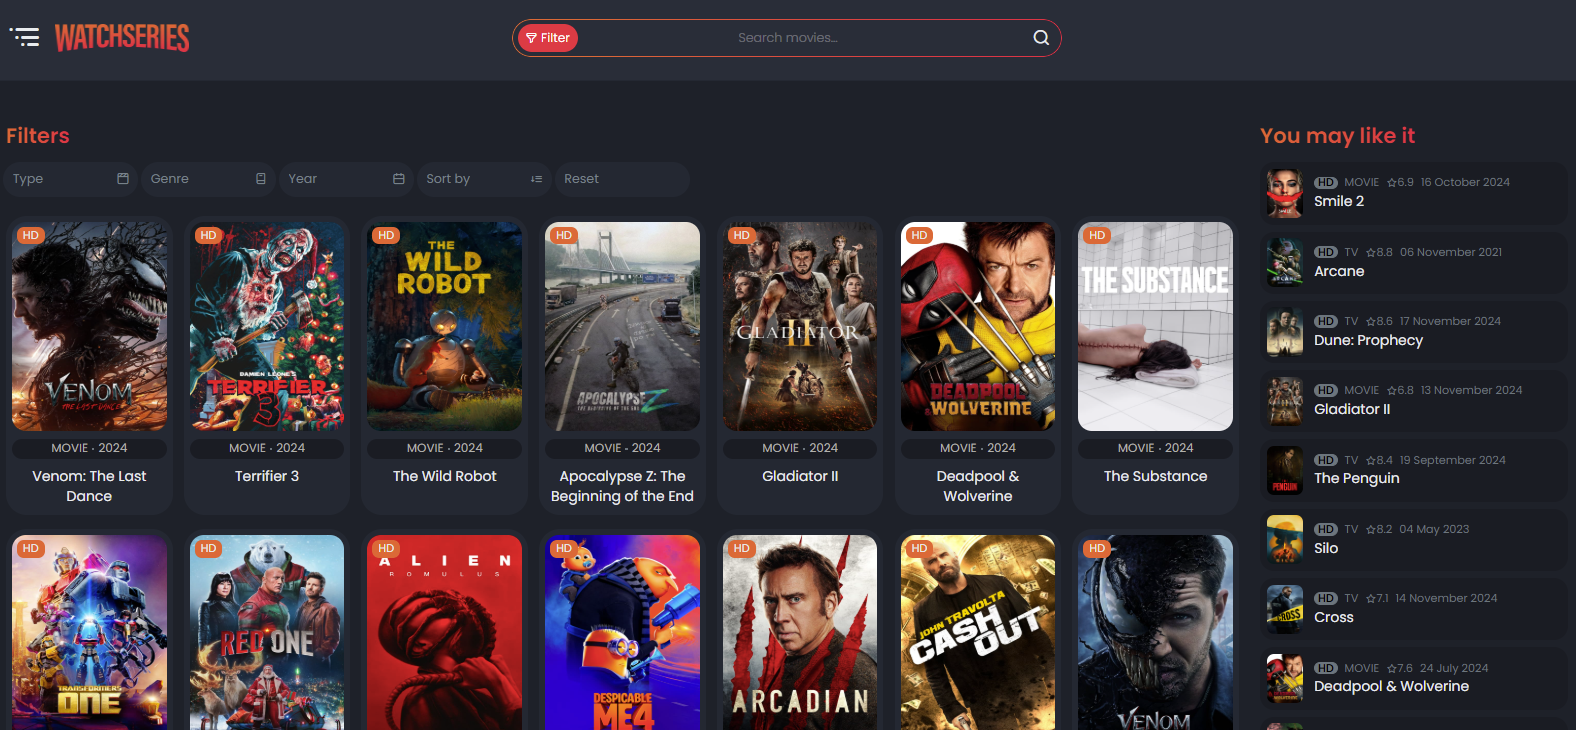This screenshot has width=1576, height=730.
Task: Open Deadpool & Wolverine poster in grid
Action: (978, 327)
